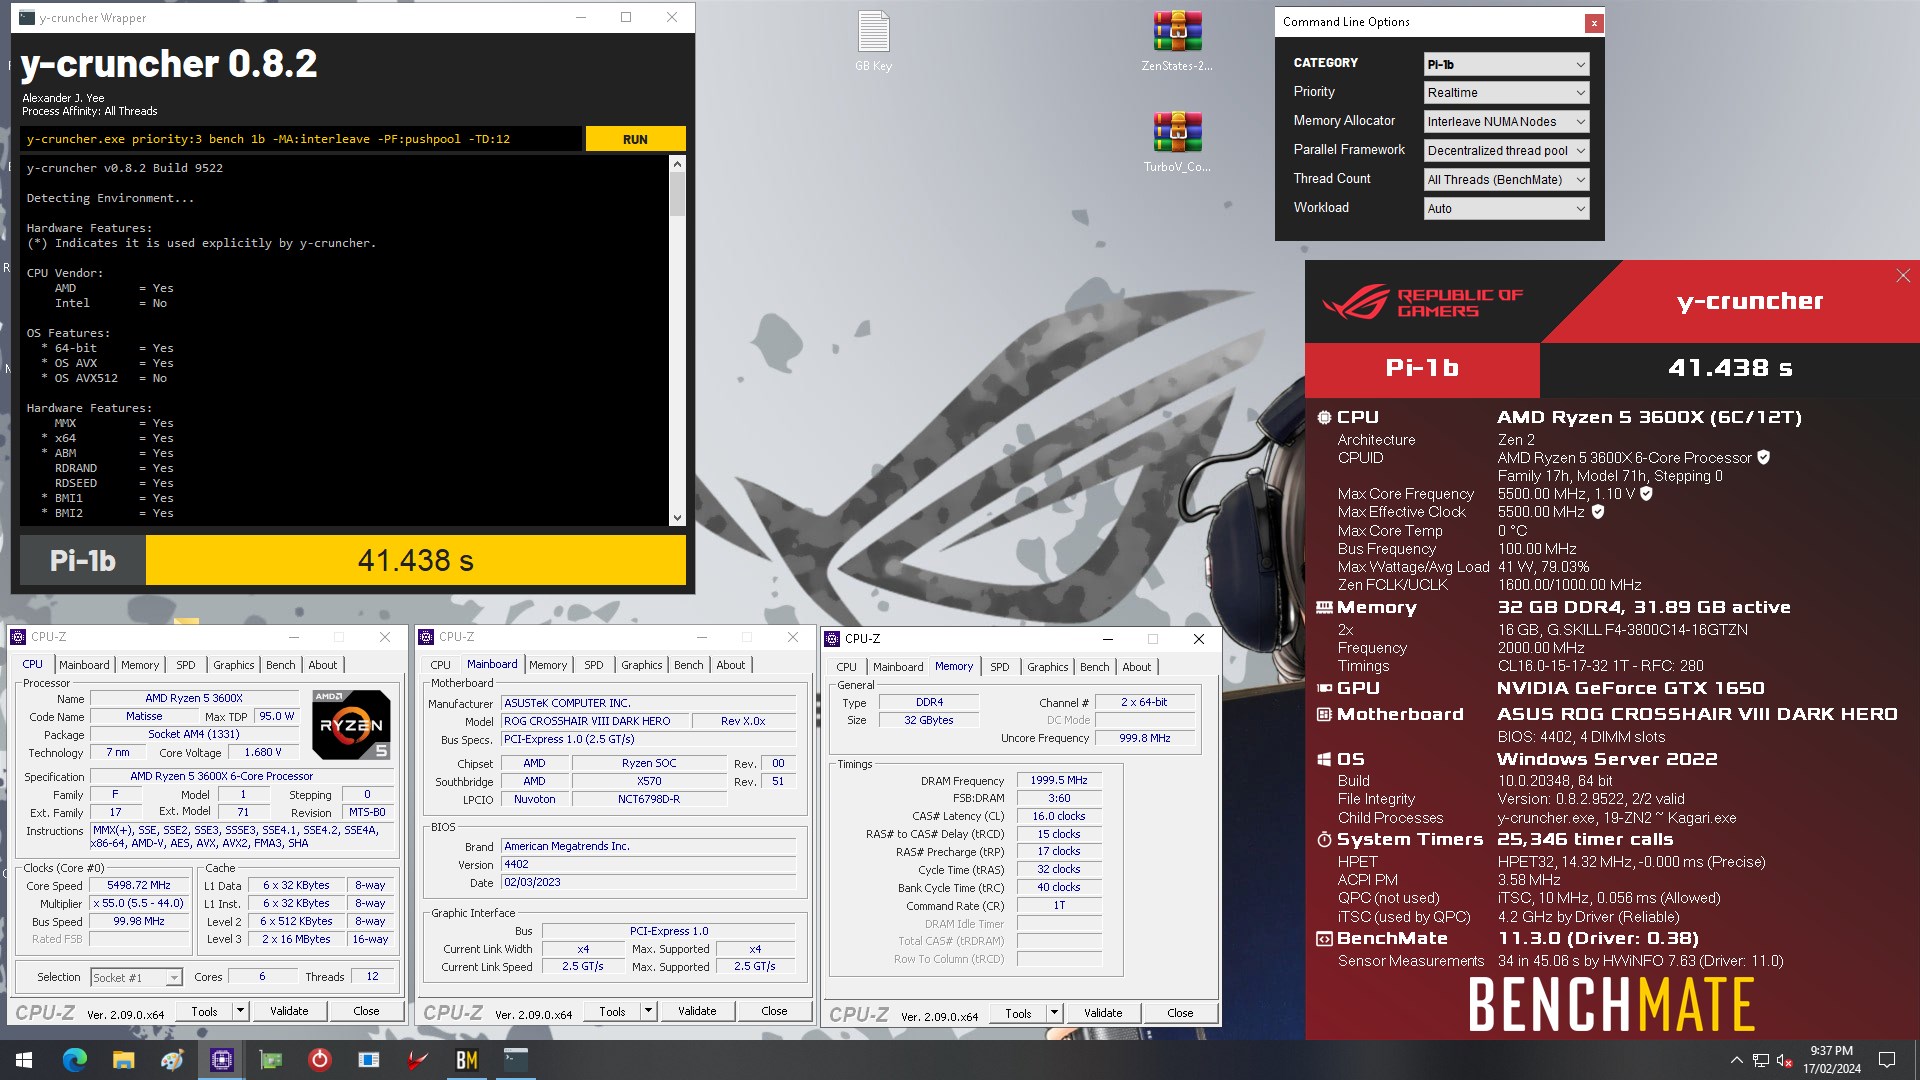Click the Ryzen 5 logo in CPU-Z
The image size is (1920, 1080).
tap(351, 724)
